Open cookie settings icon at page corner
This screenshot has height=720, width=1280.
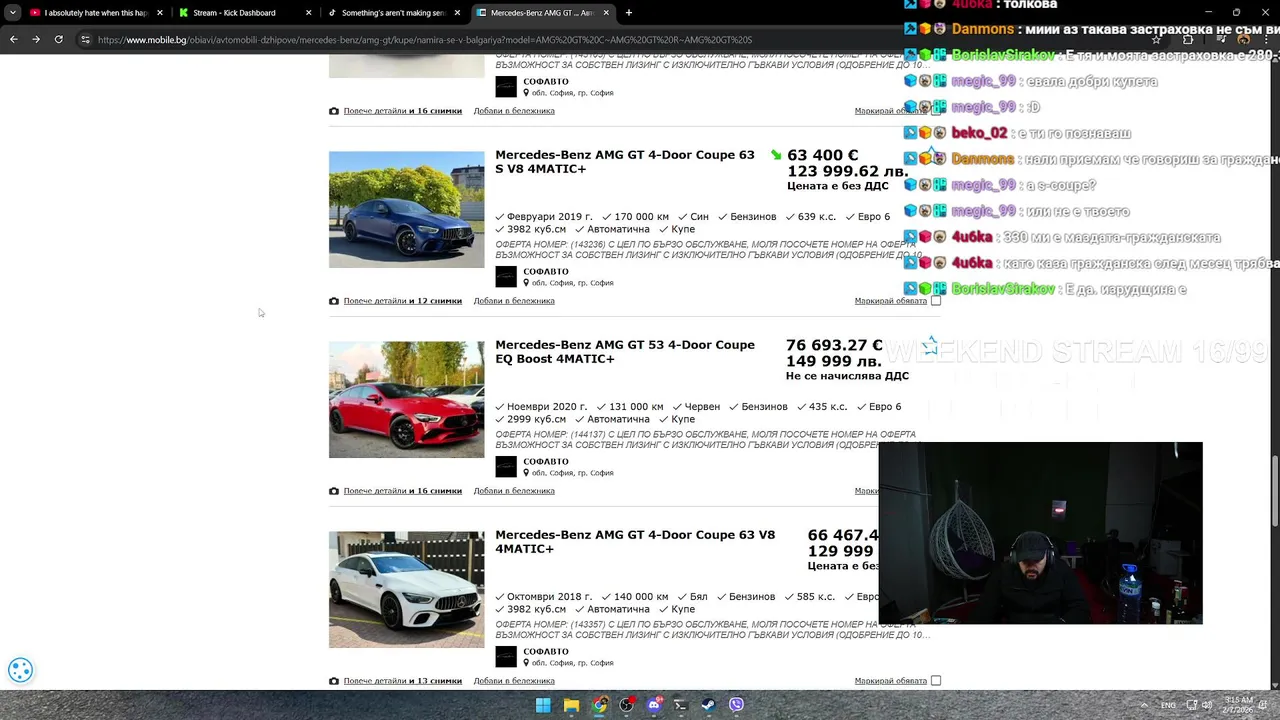point(20,670)
